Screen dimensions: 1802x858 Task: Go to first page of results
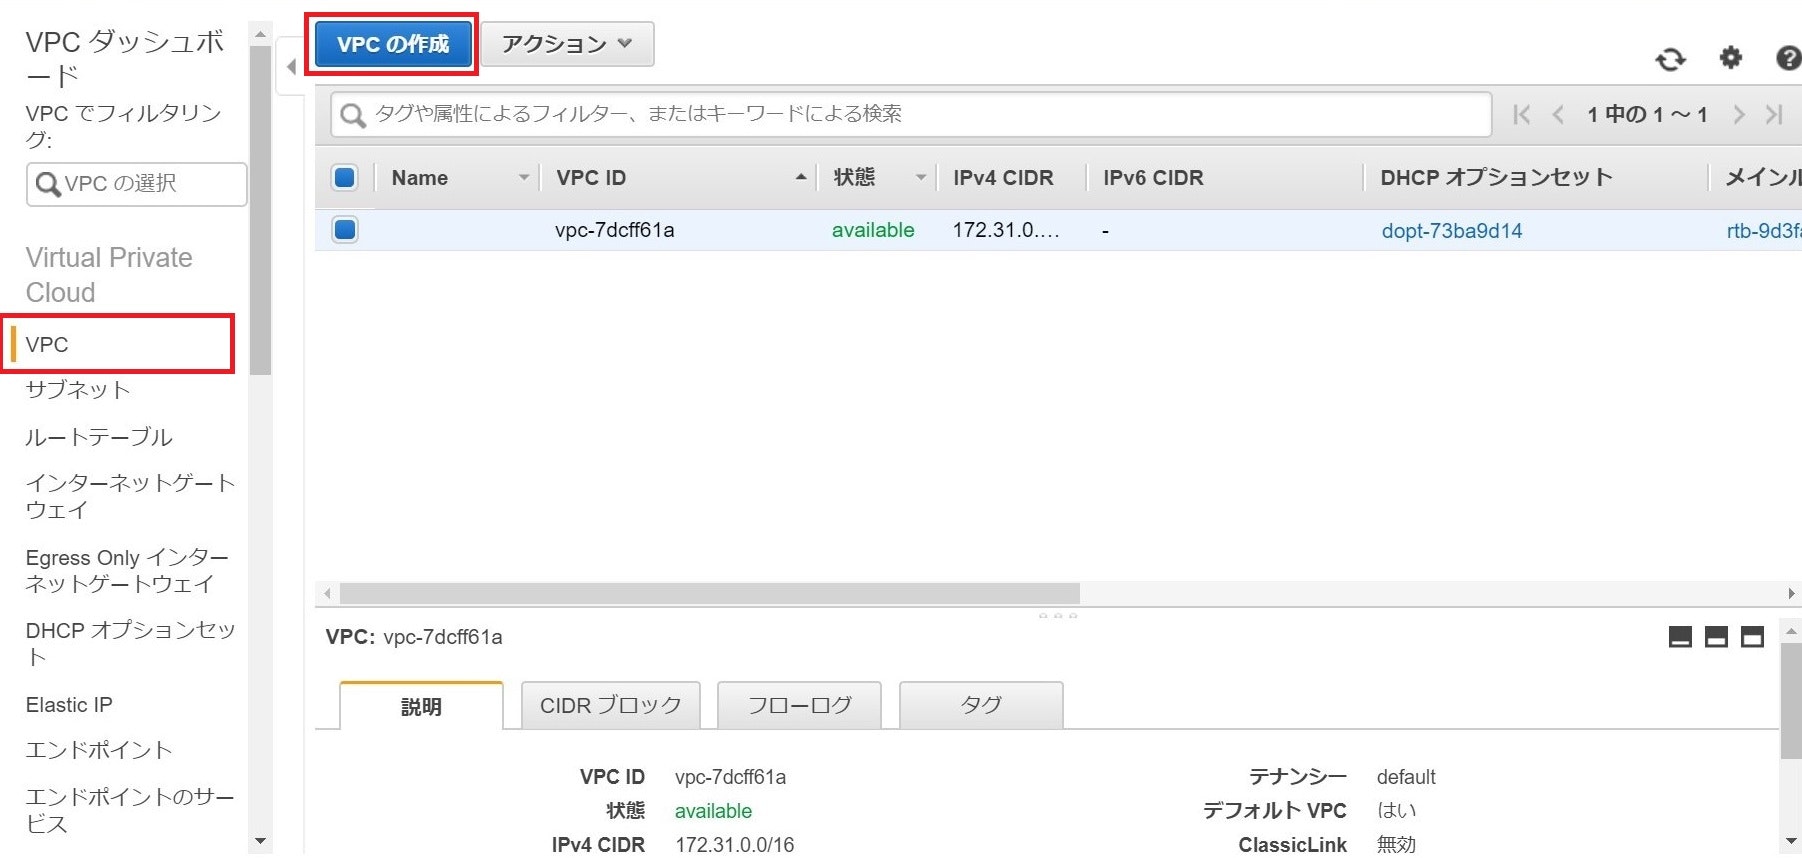tap(1522, 114)
